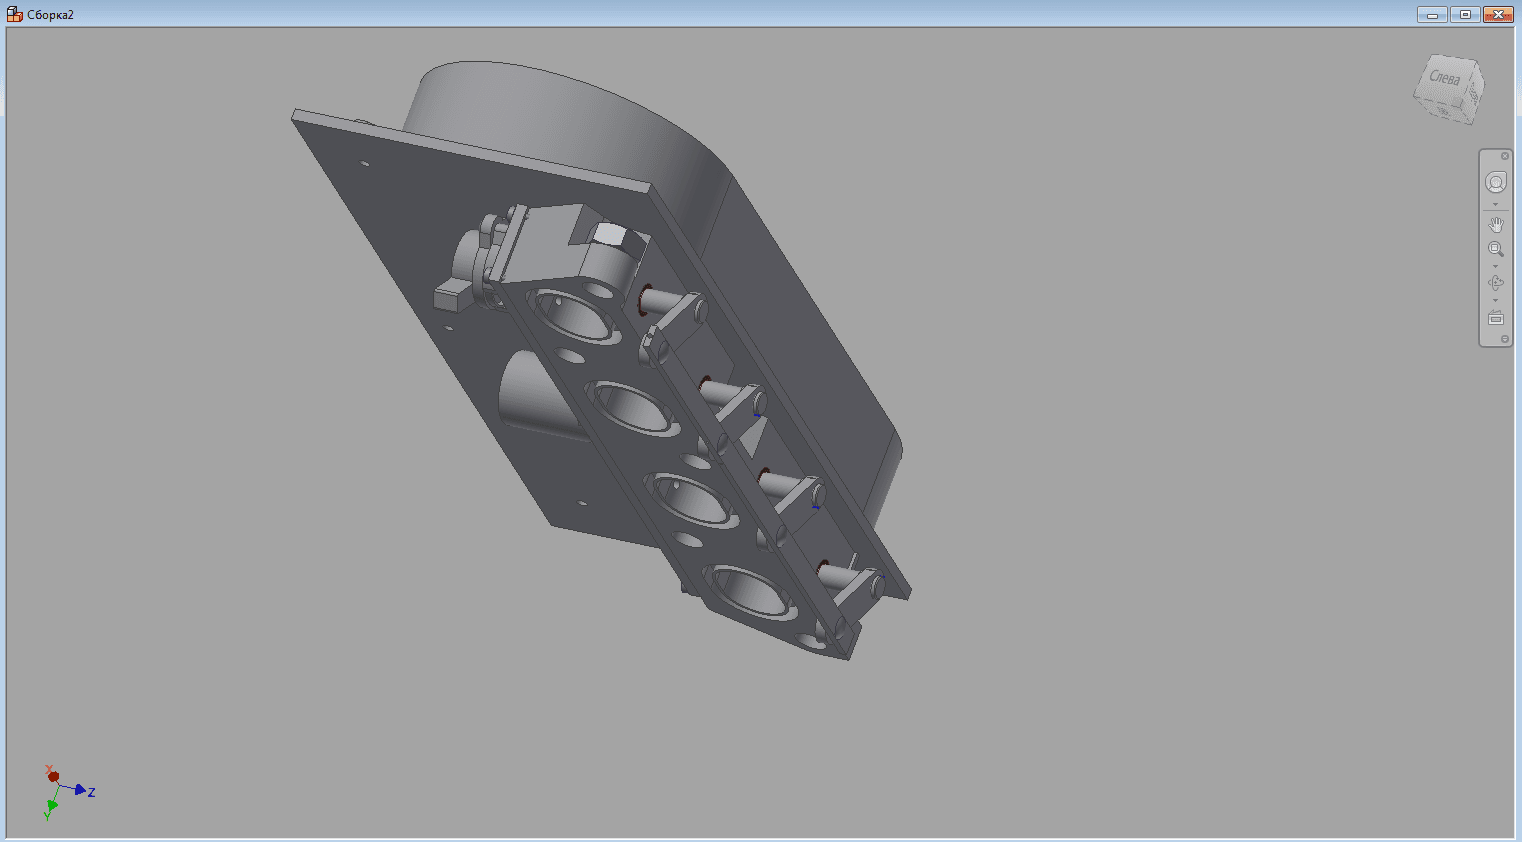Click the ViewCube face labeled Слева
1522x842 pixels.
(1443, 78)
